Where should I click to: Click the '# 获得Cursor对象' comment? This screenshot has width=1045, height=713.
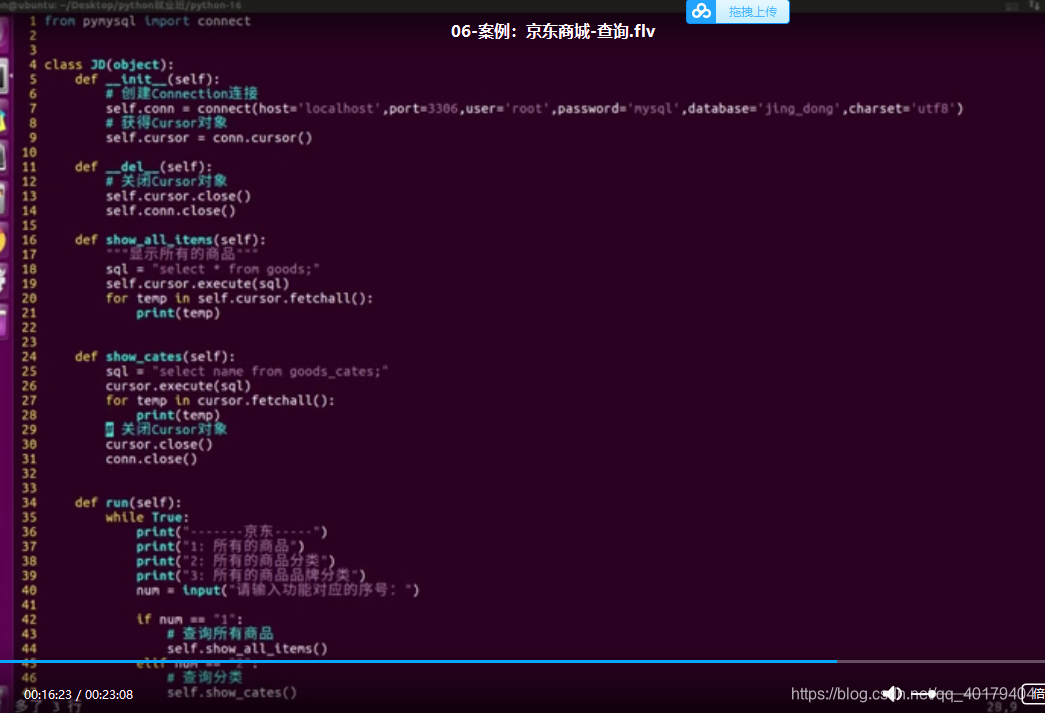click(166, 123)
